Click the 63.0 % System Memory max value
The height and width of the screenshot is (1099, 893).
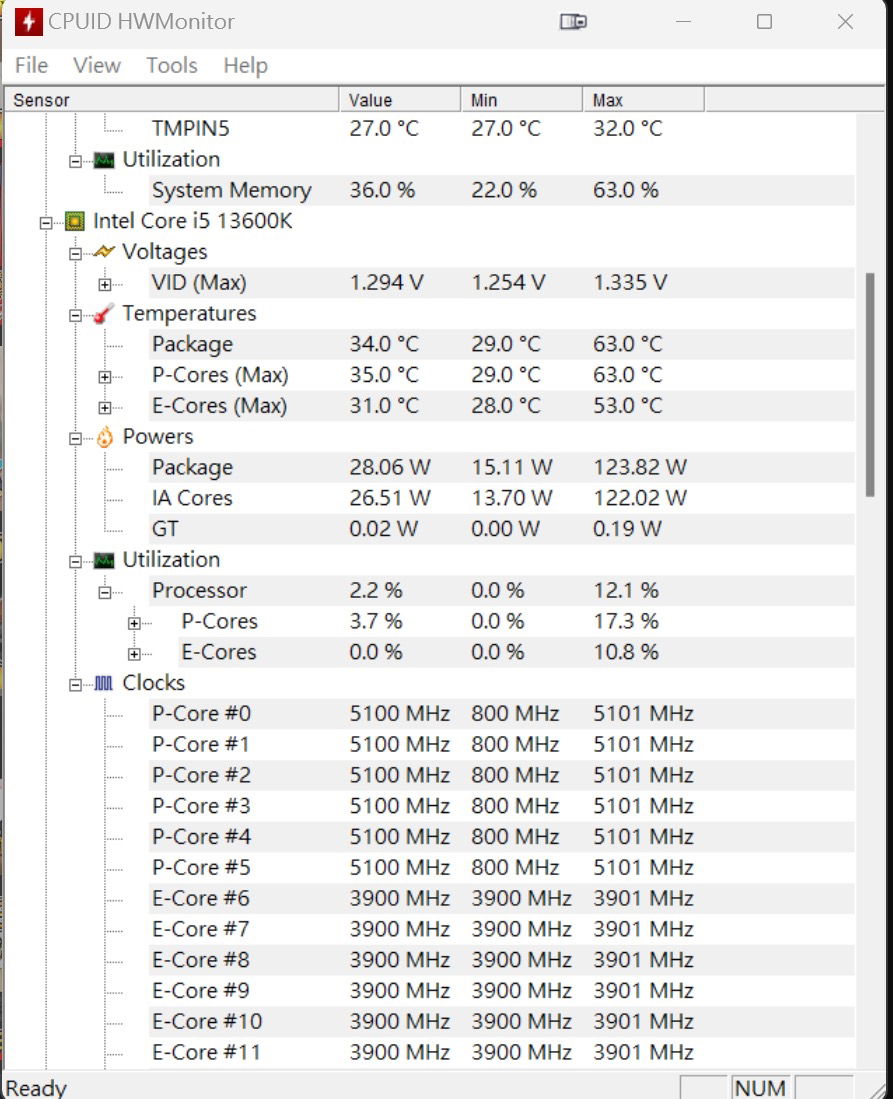[626, 190]
